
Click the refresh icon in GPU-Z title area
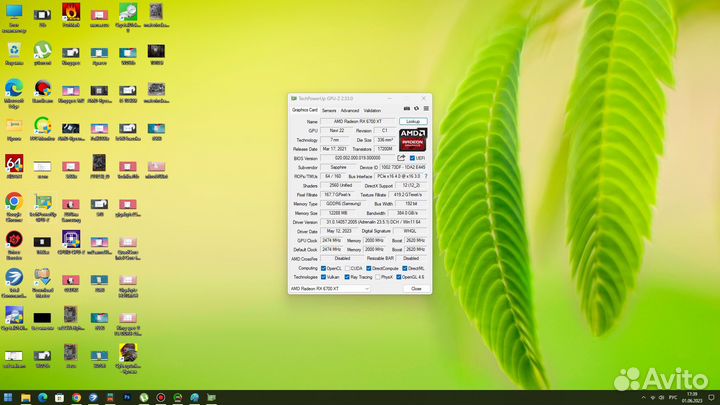[415, 110]
